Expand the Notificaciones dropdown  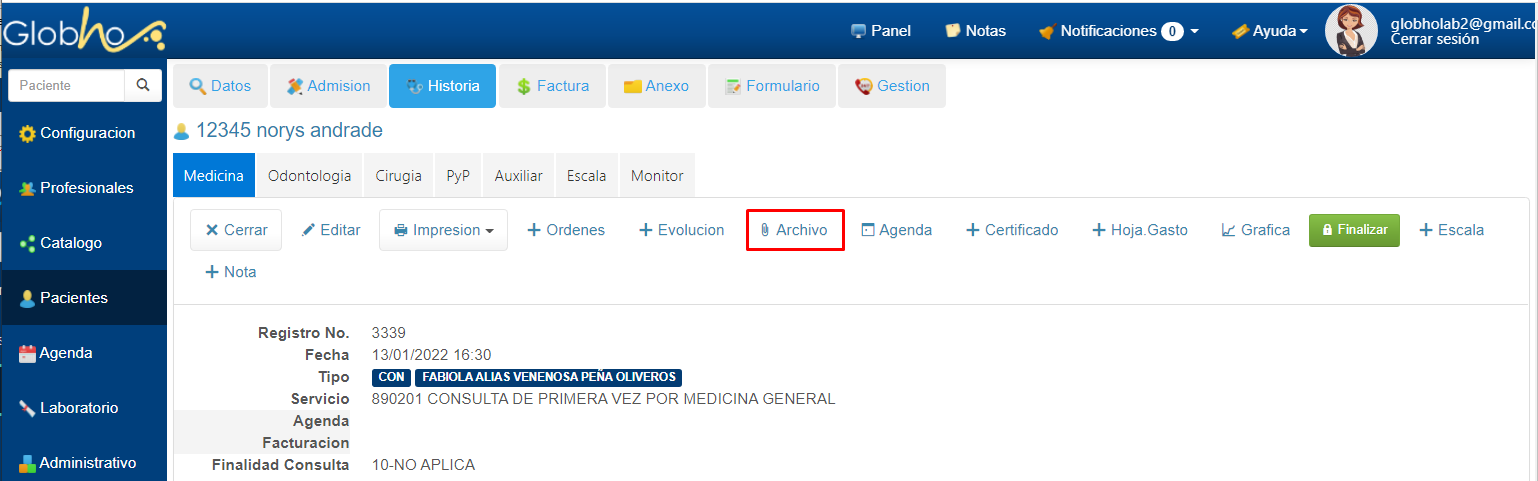click(x=1118, y=31)
